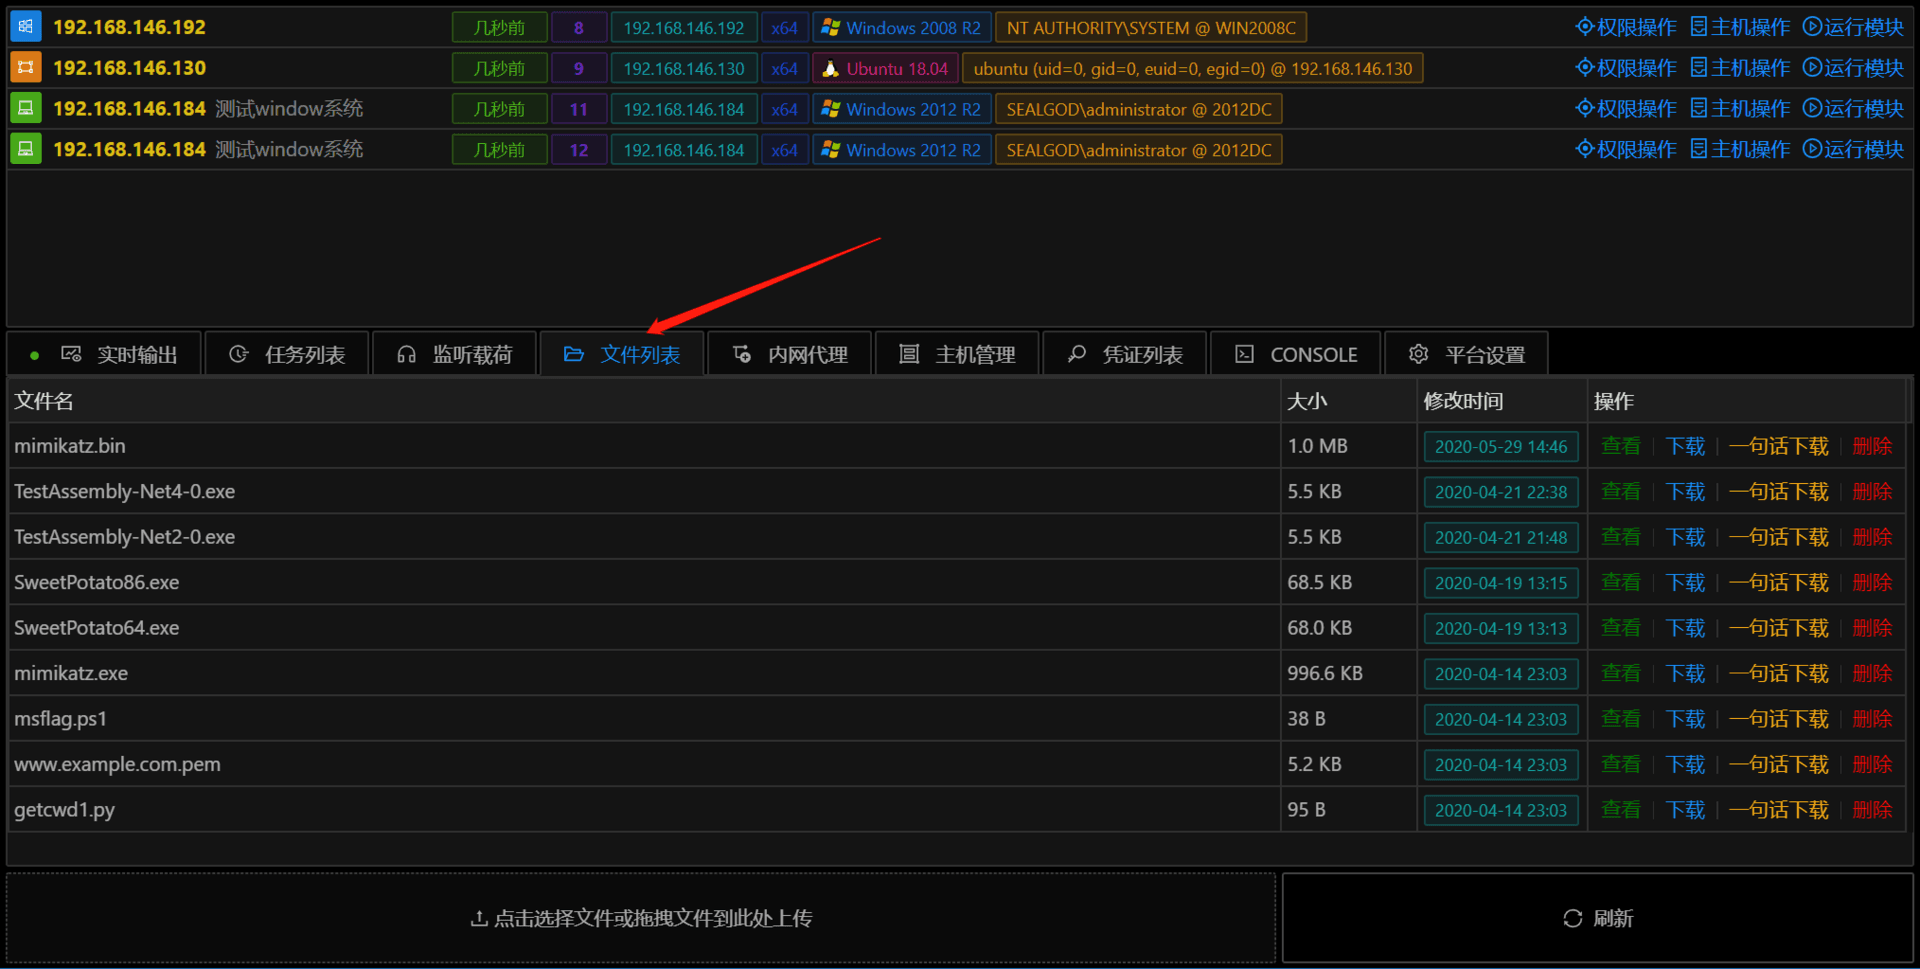Click the refresh 刷新 button
The image size is (1920, 969).
point(1597,918)
